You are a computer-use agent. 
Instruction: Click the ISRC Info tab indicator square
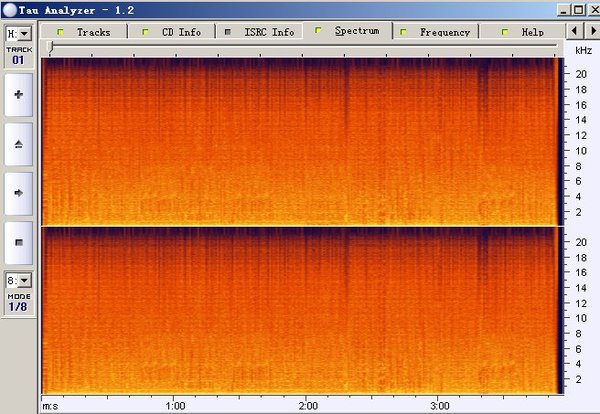228,32
